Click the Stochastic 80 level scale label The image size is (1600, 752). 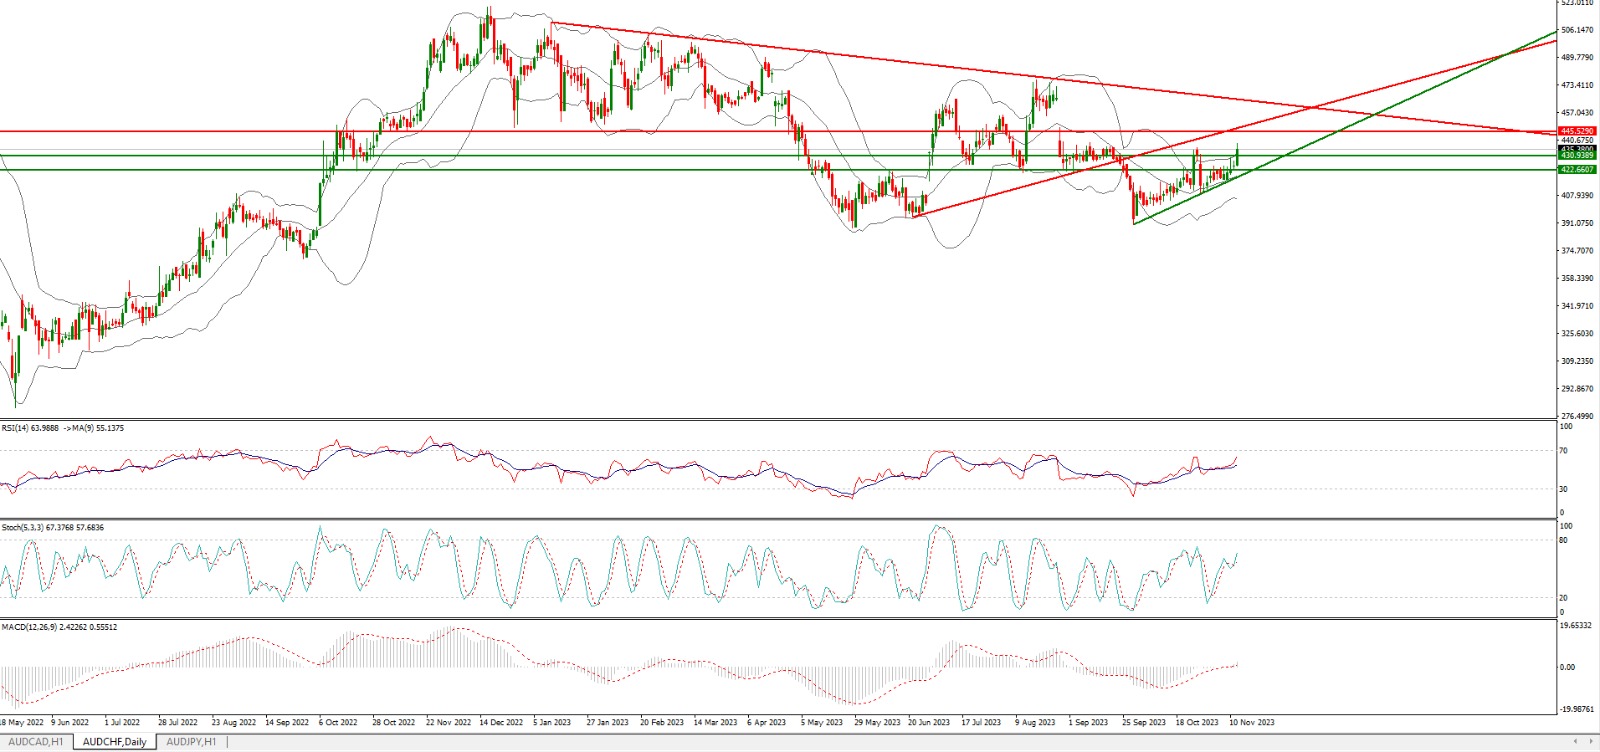click(x=1565, y=540)
